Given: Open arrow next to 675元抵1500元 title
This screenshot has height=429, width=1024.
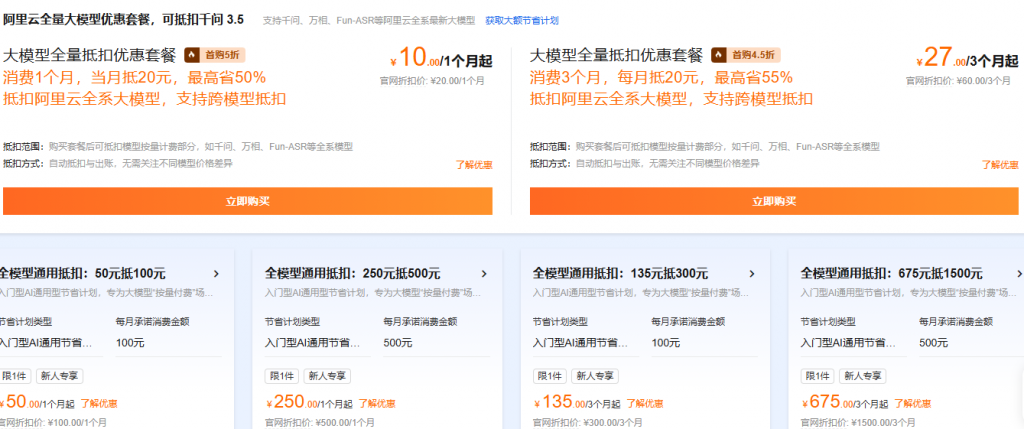Looking at the screenshot, I should click(1018, 273).
